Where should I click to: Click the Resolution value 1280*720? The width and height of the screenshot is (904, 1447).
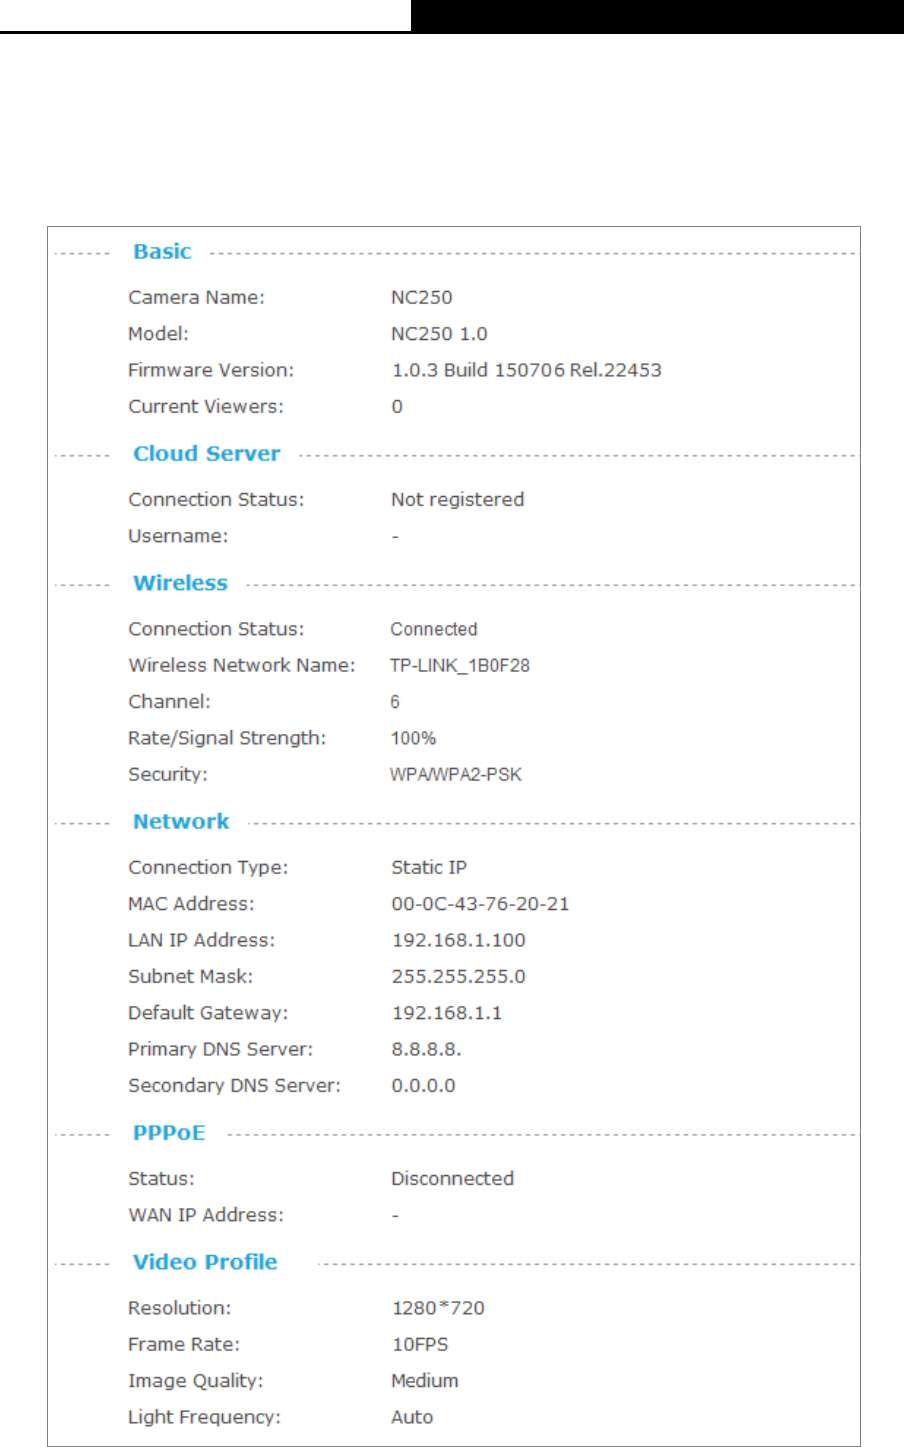click(438, 1308)
